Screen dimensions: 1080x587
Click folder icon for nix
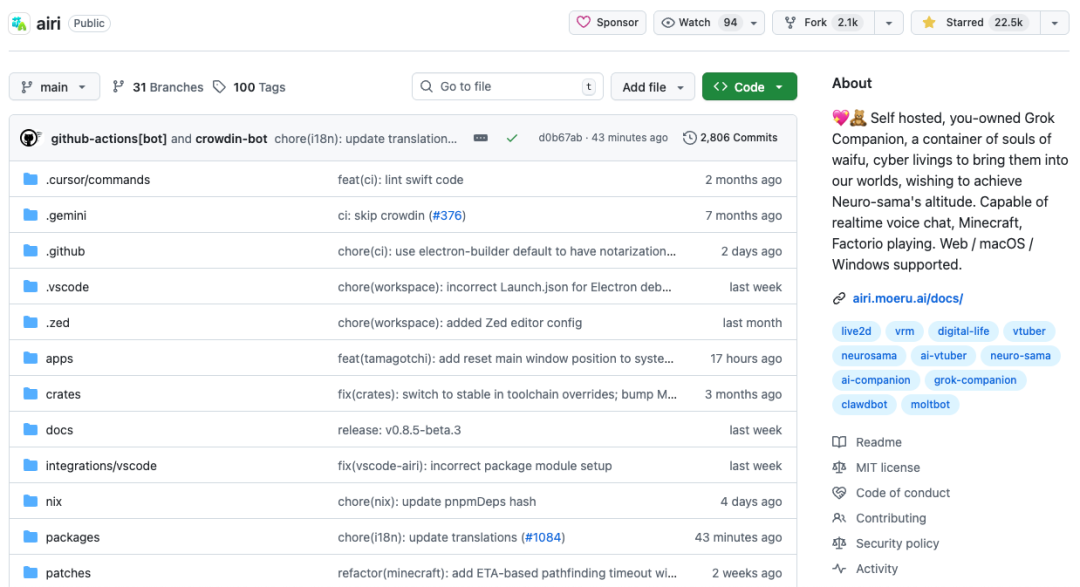[30, 501]
